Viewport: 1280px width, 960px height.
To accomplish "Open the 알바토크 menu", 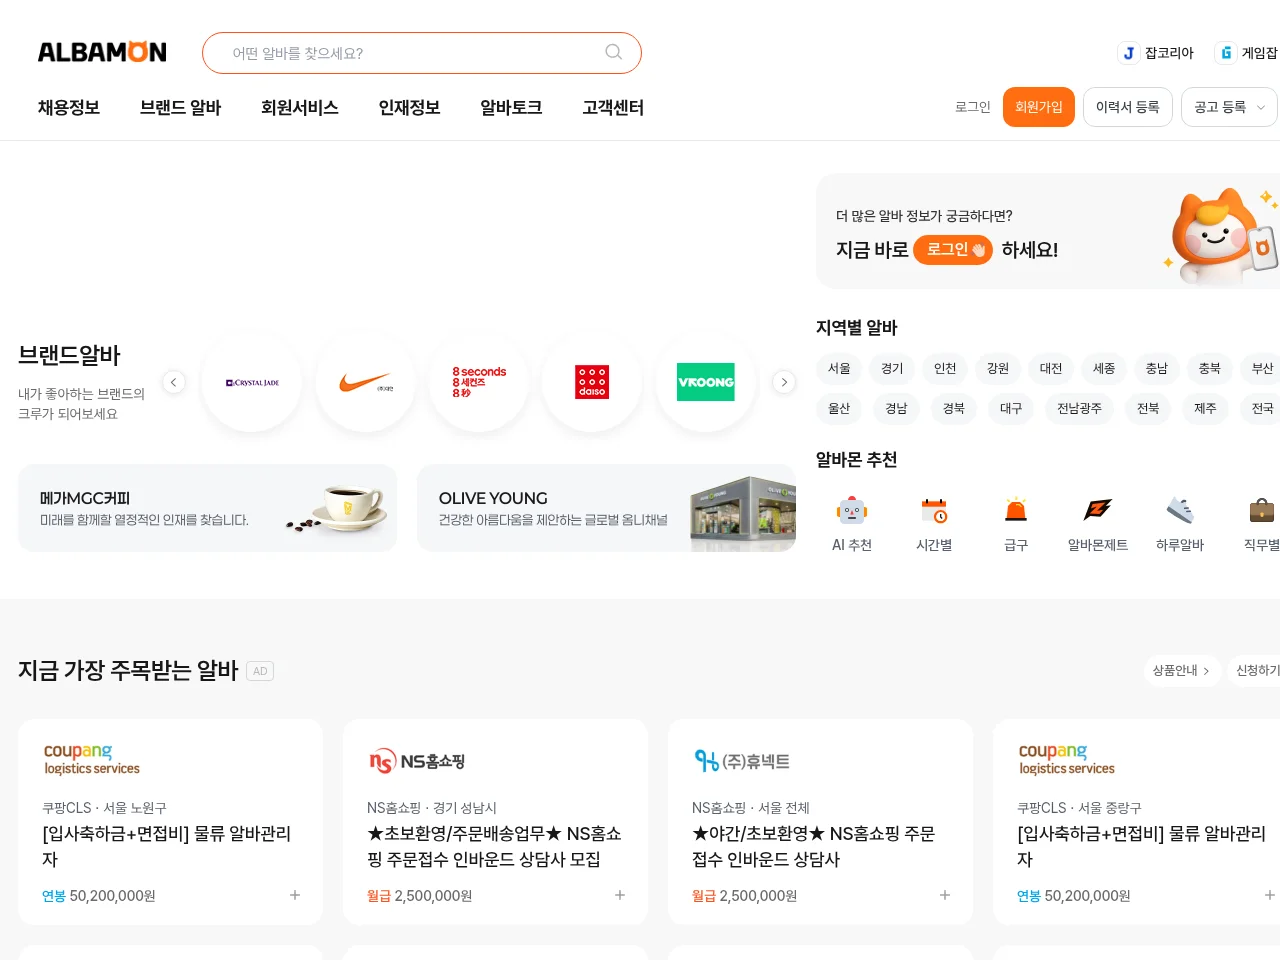I will [x=511, y=107].
